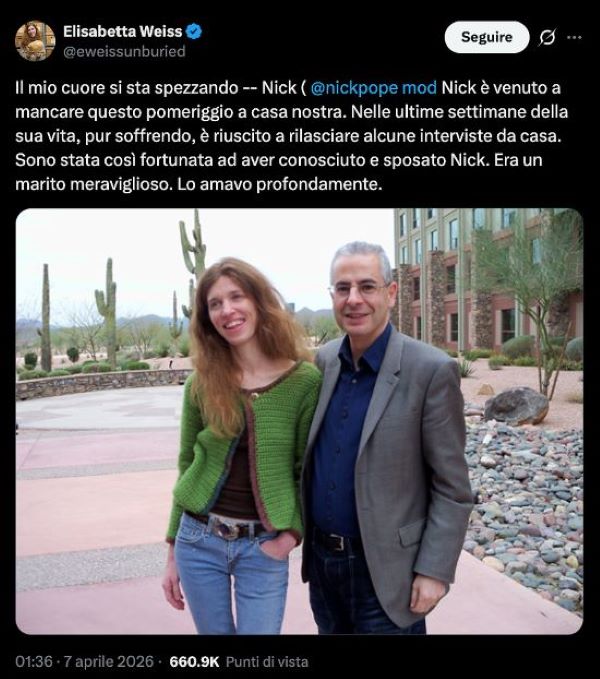Follow the account with Seguire button
The height and width of the screenshot is (679, 600).
(487, 37)
